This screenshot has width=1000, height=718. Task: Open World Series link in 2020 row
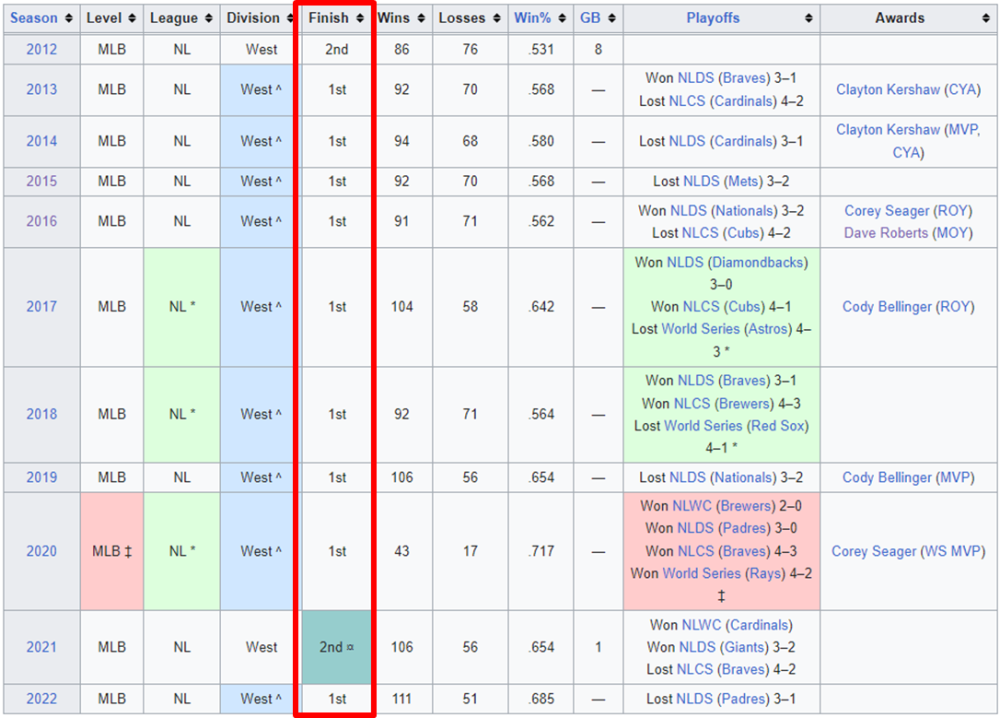(702, 574)
